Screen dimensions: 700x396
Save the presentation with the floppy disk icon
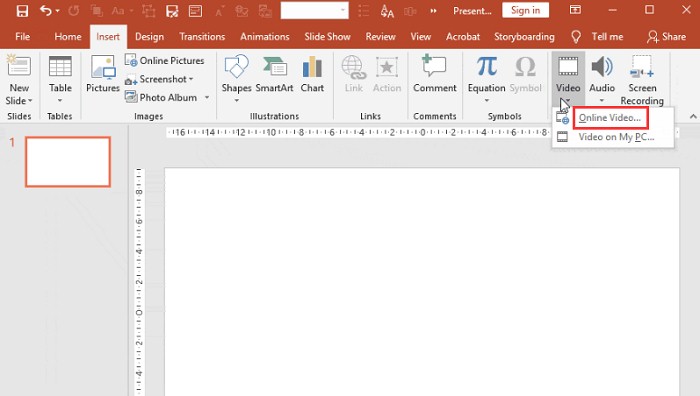pos(22,11)
